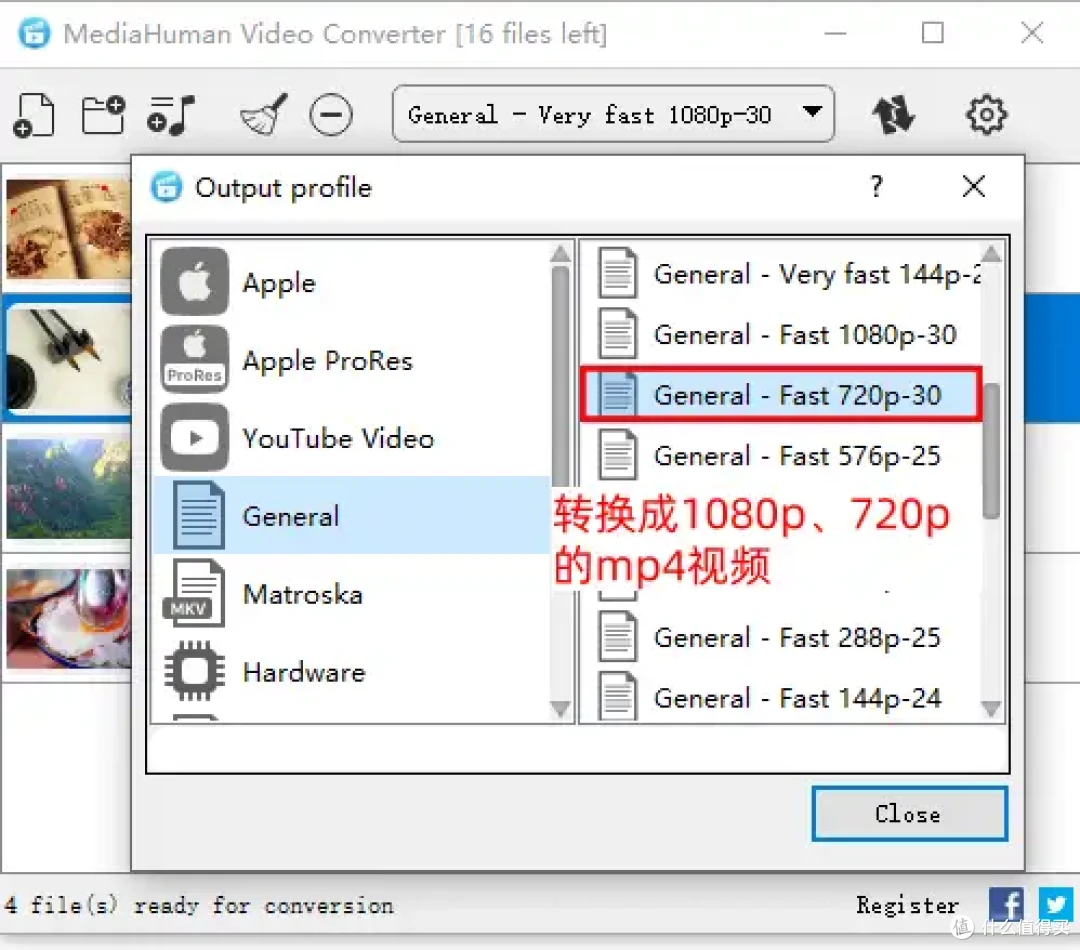The image size is (1080, 950).
Task: Select the YouTube Video category
Action: [351, 438]
